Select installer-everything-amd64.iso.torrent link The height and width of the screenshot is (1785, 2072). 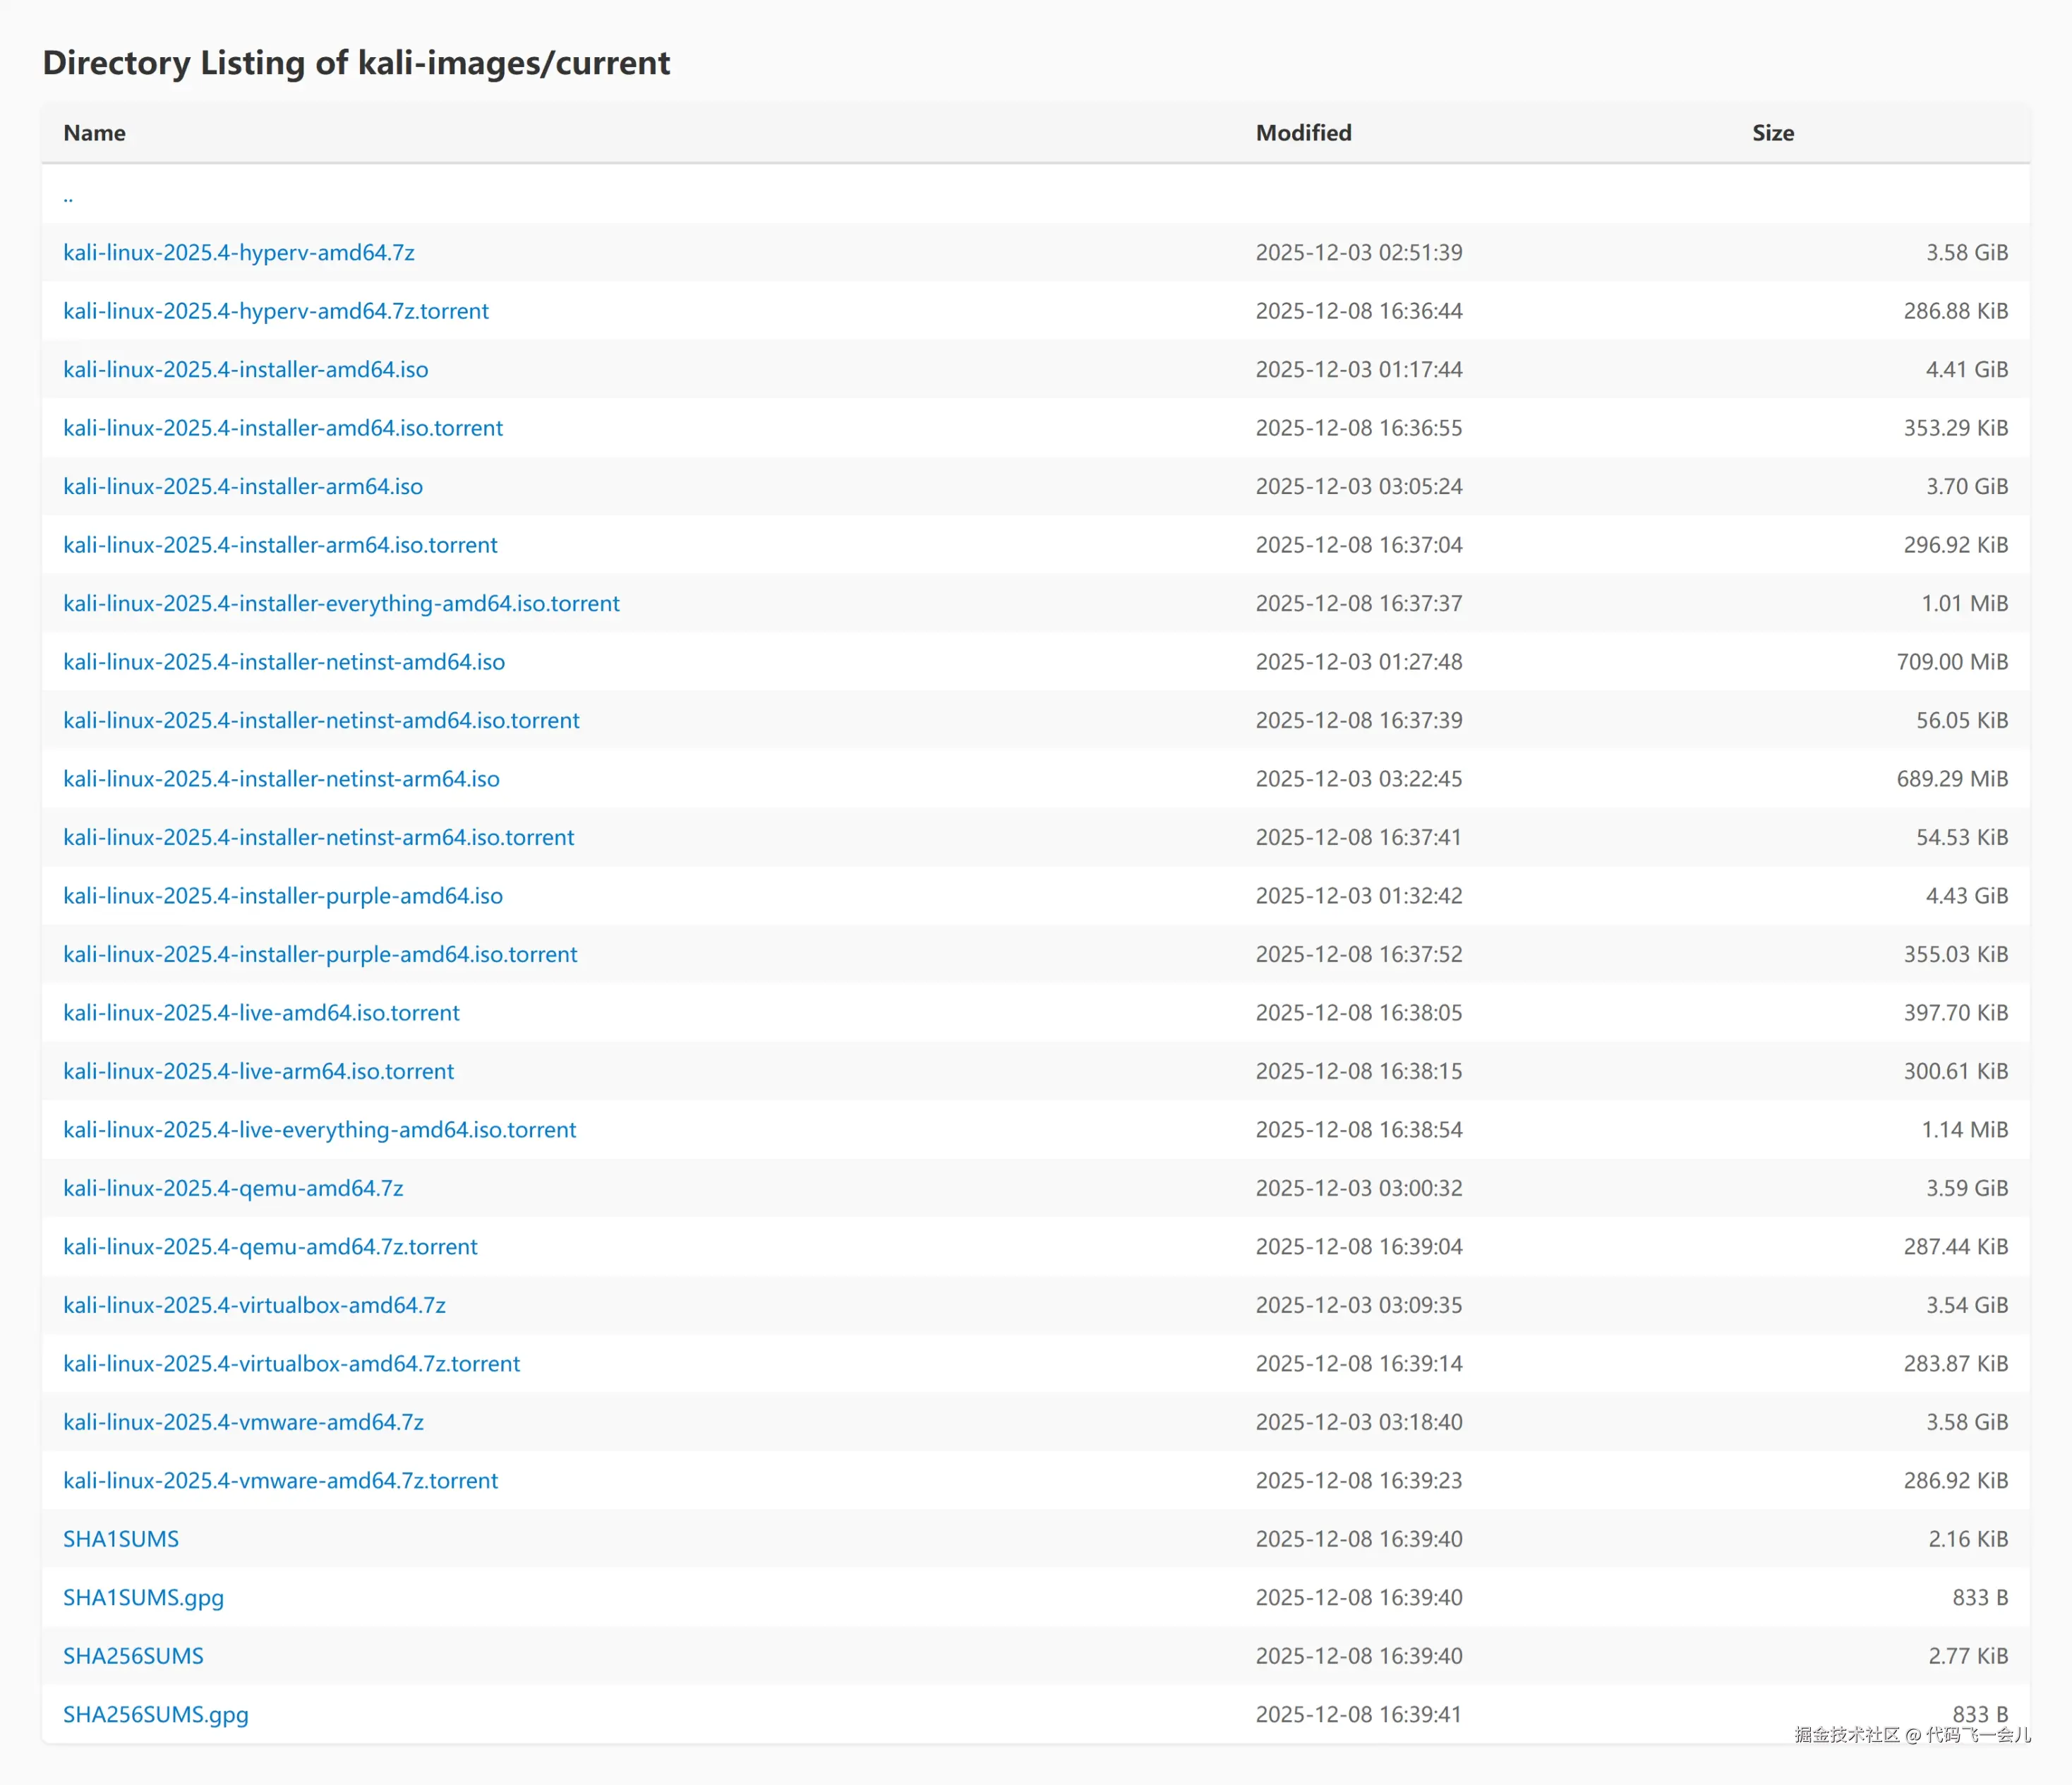click(x=341, y=603)
